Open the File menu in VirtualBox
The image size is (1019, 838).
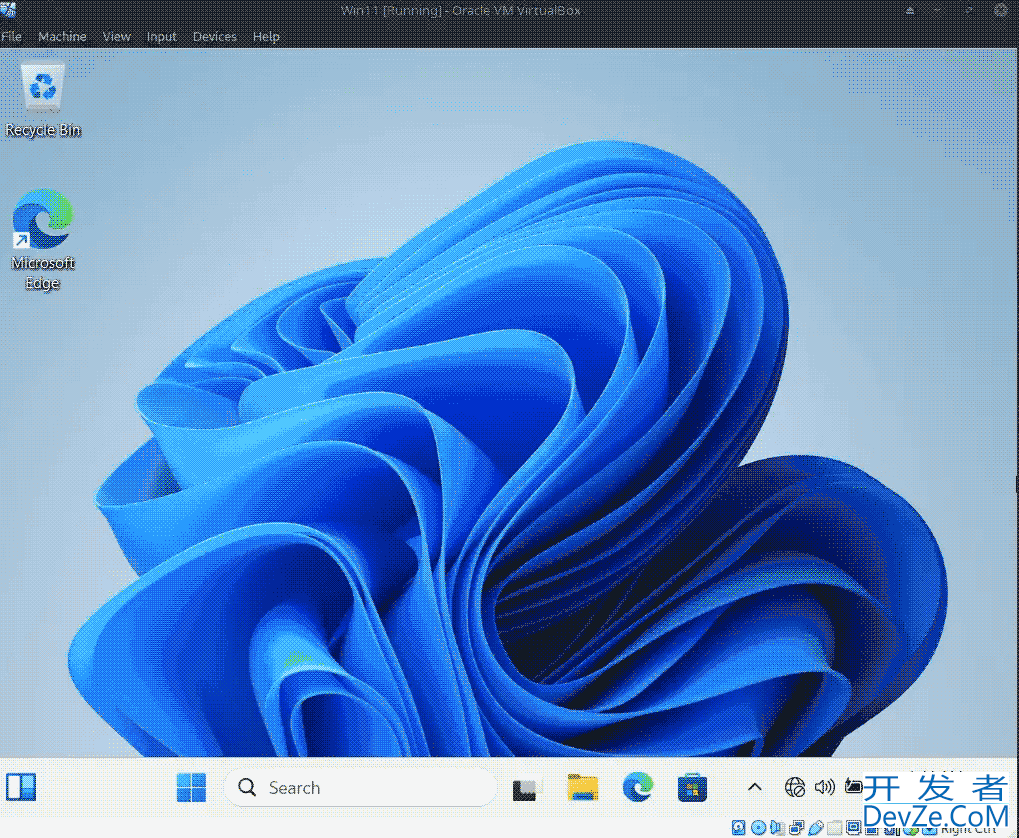pyautogui.click(x=11, y=36)
